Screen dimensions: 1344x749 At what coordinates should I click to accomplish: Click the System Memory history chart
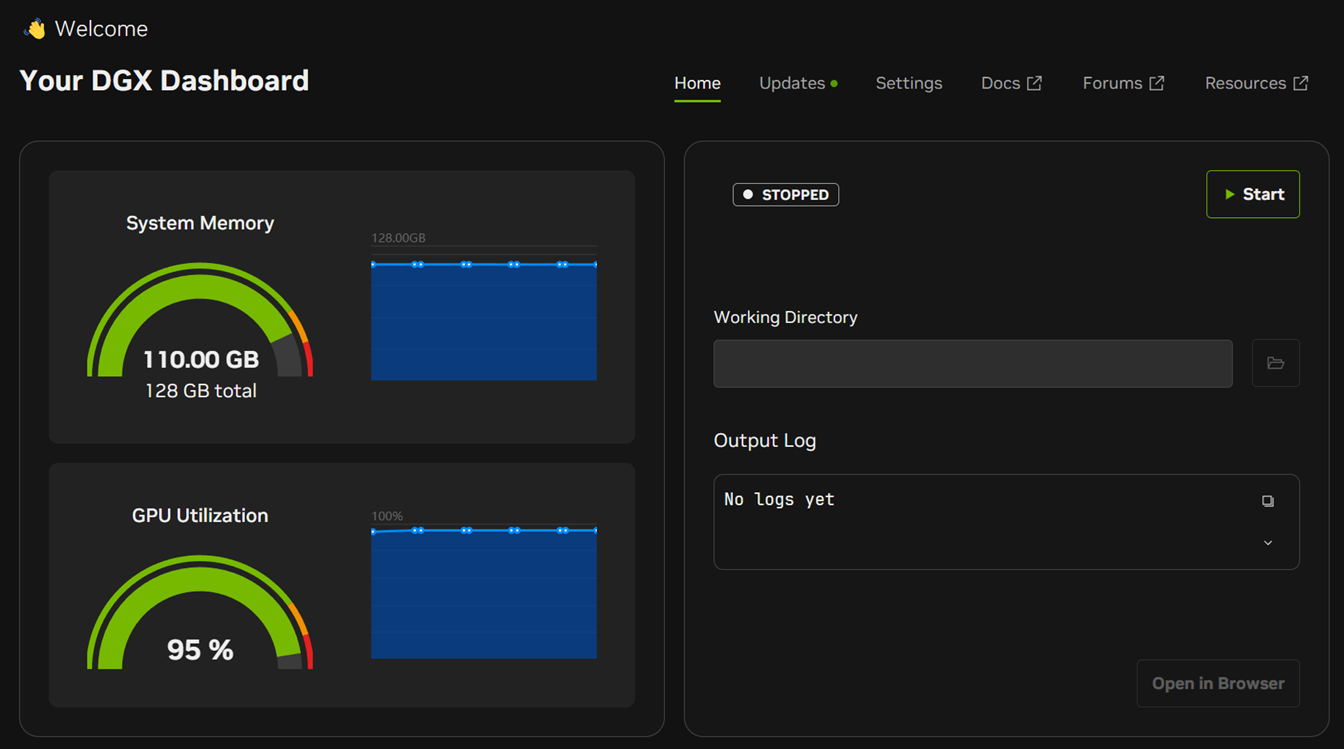click(x=484, y=312)
